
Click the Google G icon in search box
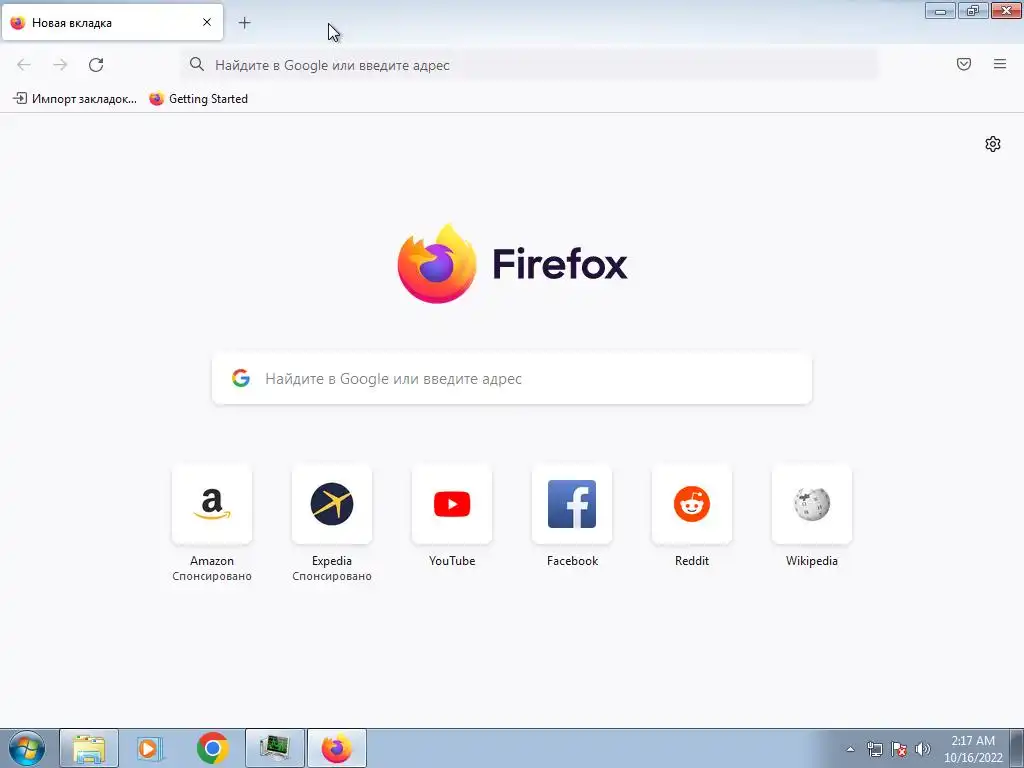coord(241,378)
